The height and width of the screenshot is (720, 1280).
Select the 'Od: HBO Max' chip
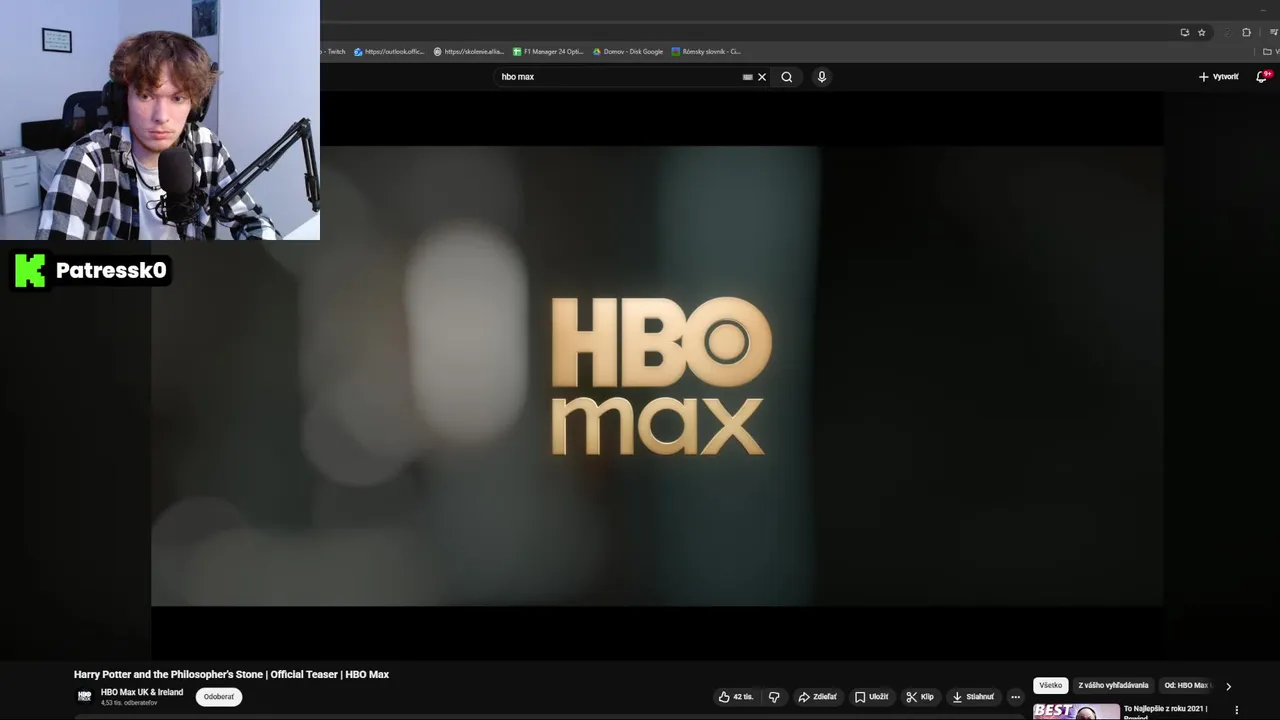(1187, 686)
